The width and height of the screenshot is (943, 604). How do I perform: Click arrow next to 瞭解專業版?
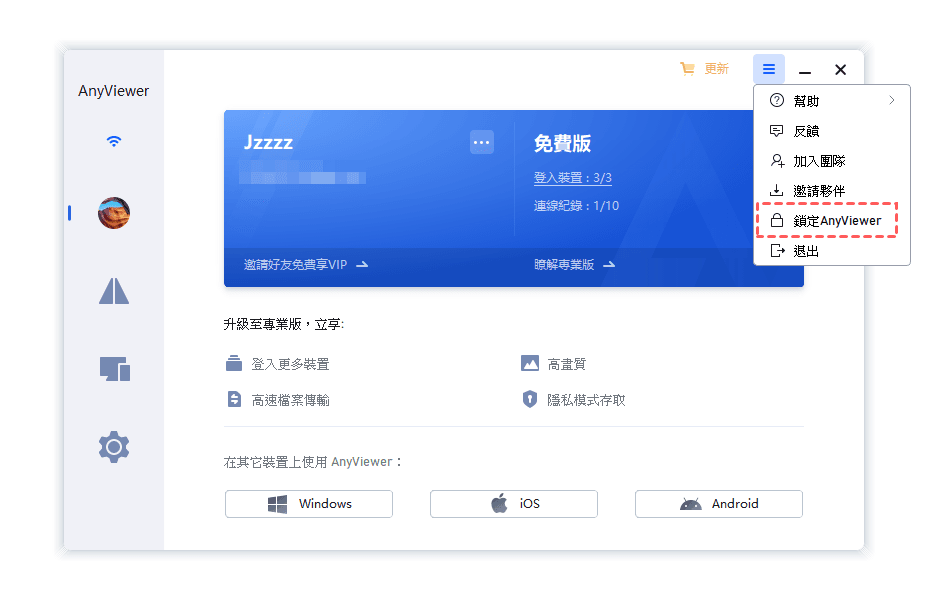(609, 265)
